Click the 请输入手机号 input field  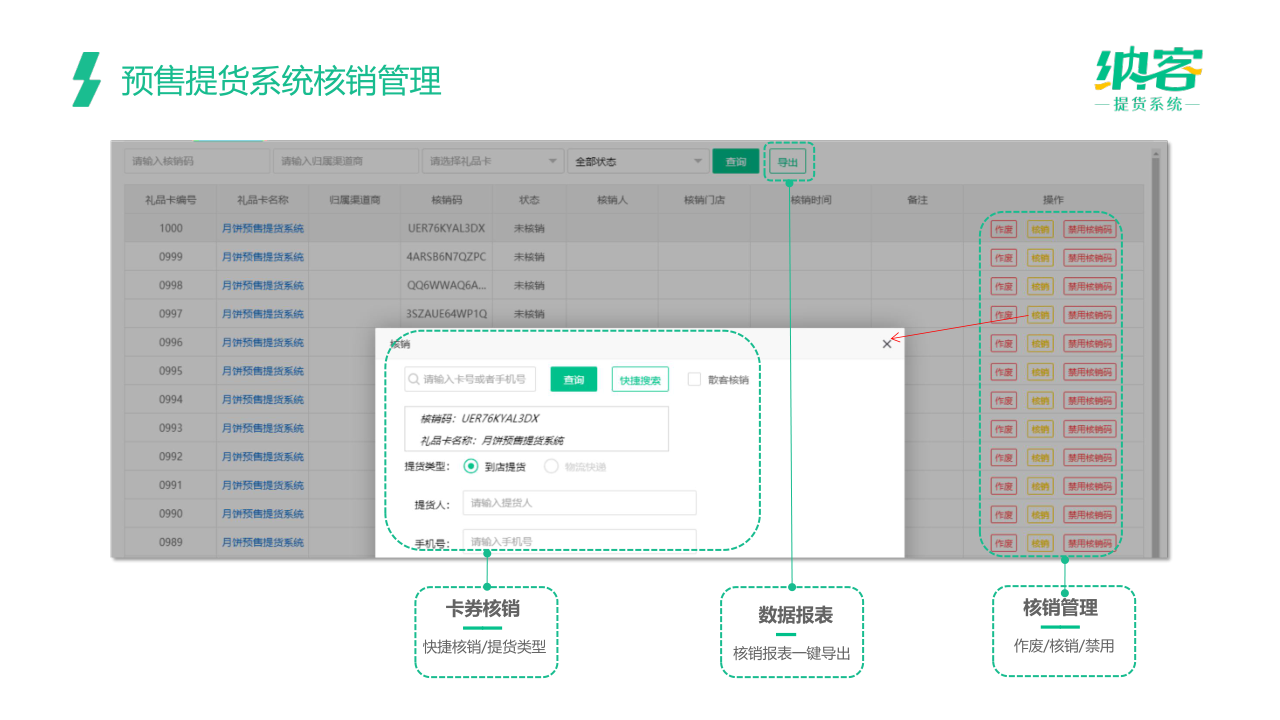click(579, 540)
